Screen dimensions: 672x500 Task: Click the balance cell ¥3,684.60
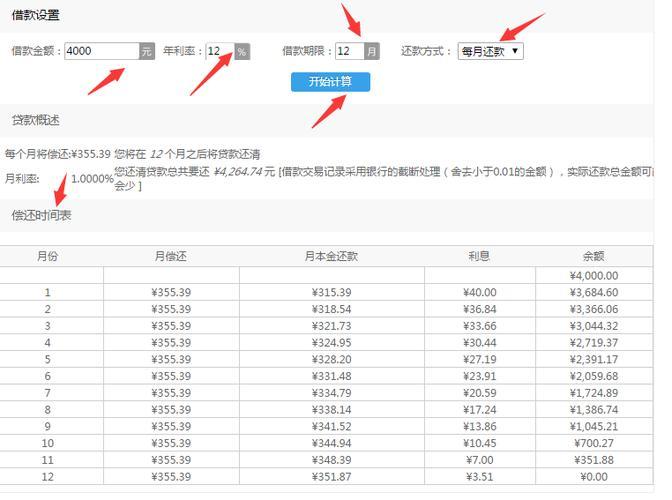(x=594, y=293)
